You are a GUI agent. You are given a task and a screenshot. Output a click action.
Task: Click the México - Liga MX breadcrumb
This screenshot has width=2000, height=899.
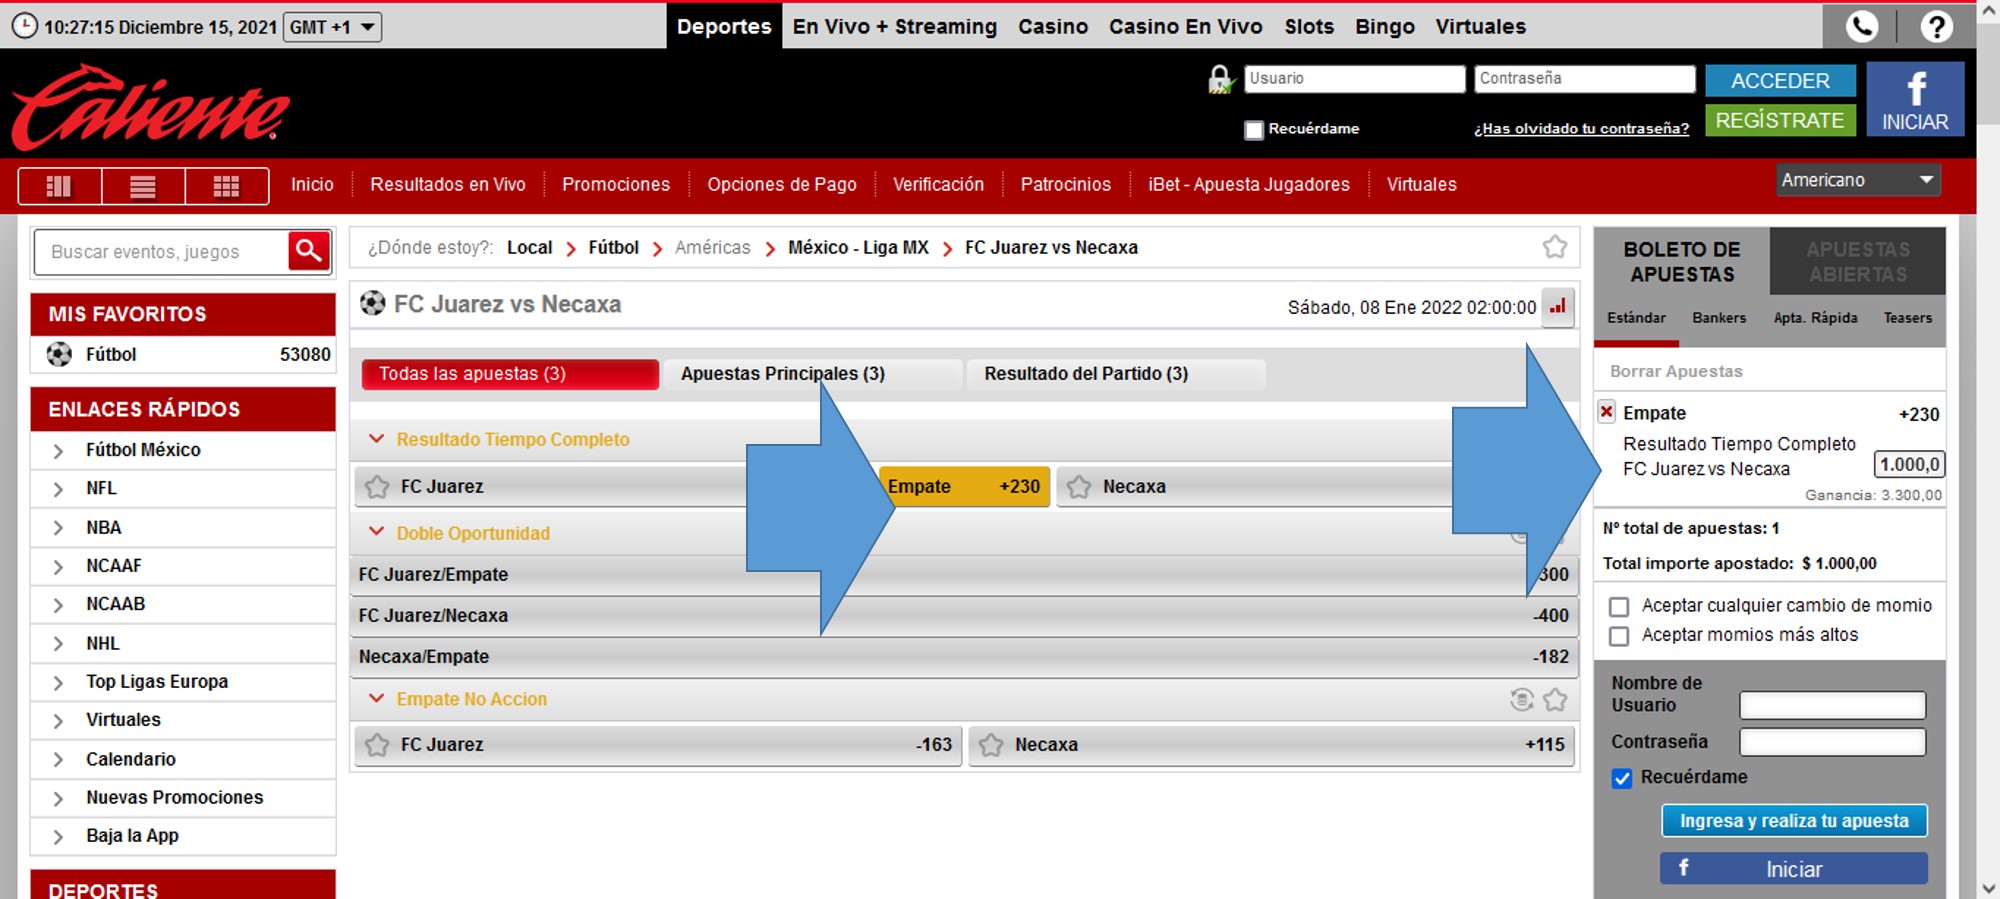[x=858, y=247]
